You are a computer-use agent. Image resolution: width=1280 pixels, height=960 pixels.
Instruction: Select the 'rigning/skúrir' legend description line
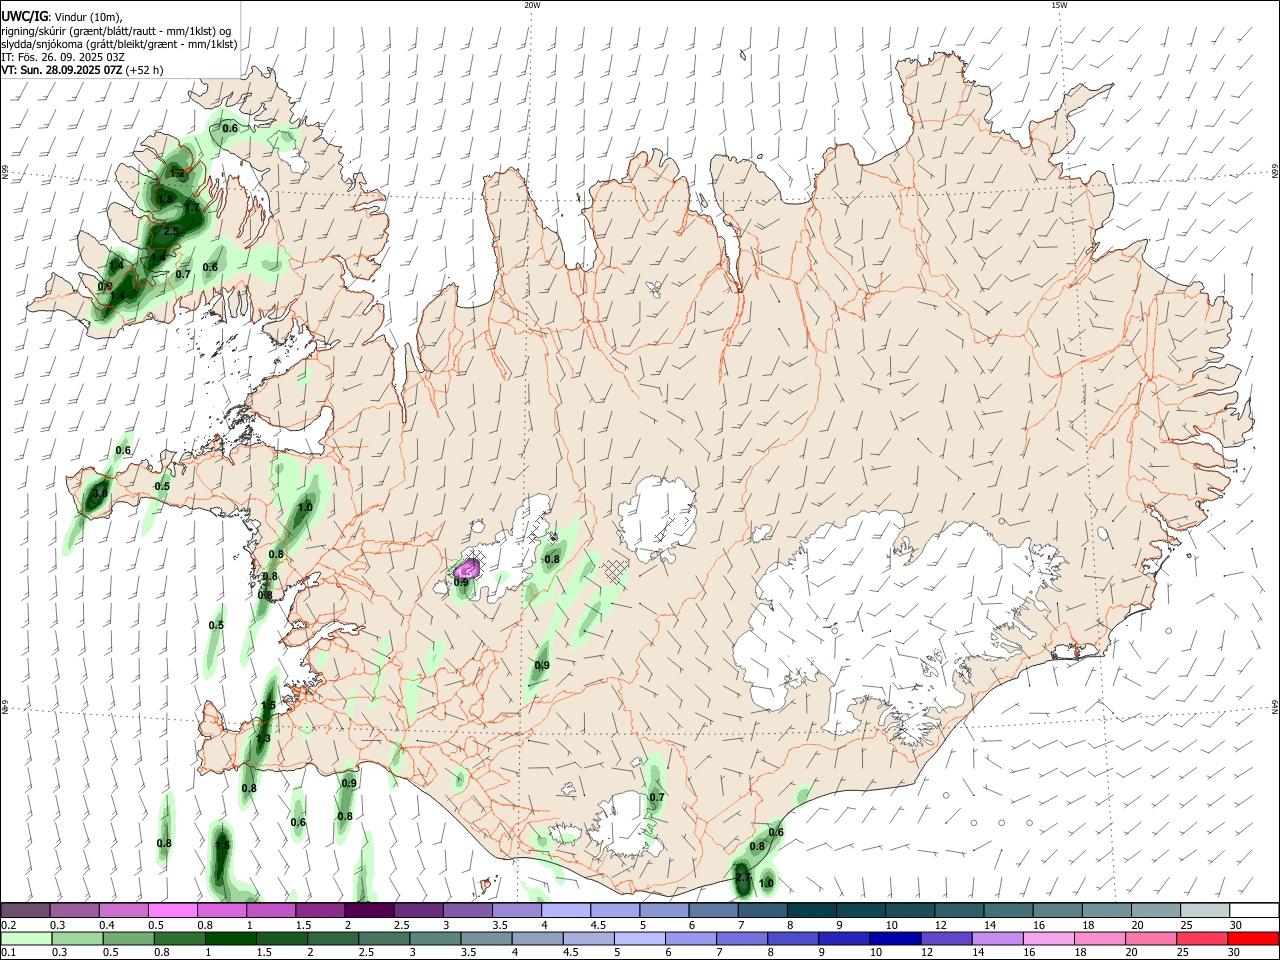(x=116, y=31)
